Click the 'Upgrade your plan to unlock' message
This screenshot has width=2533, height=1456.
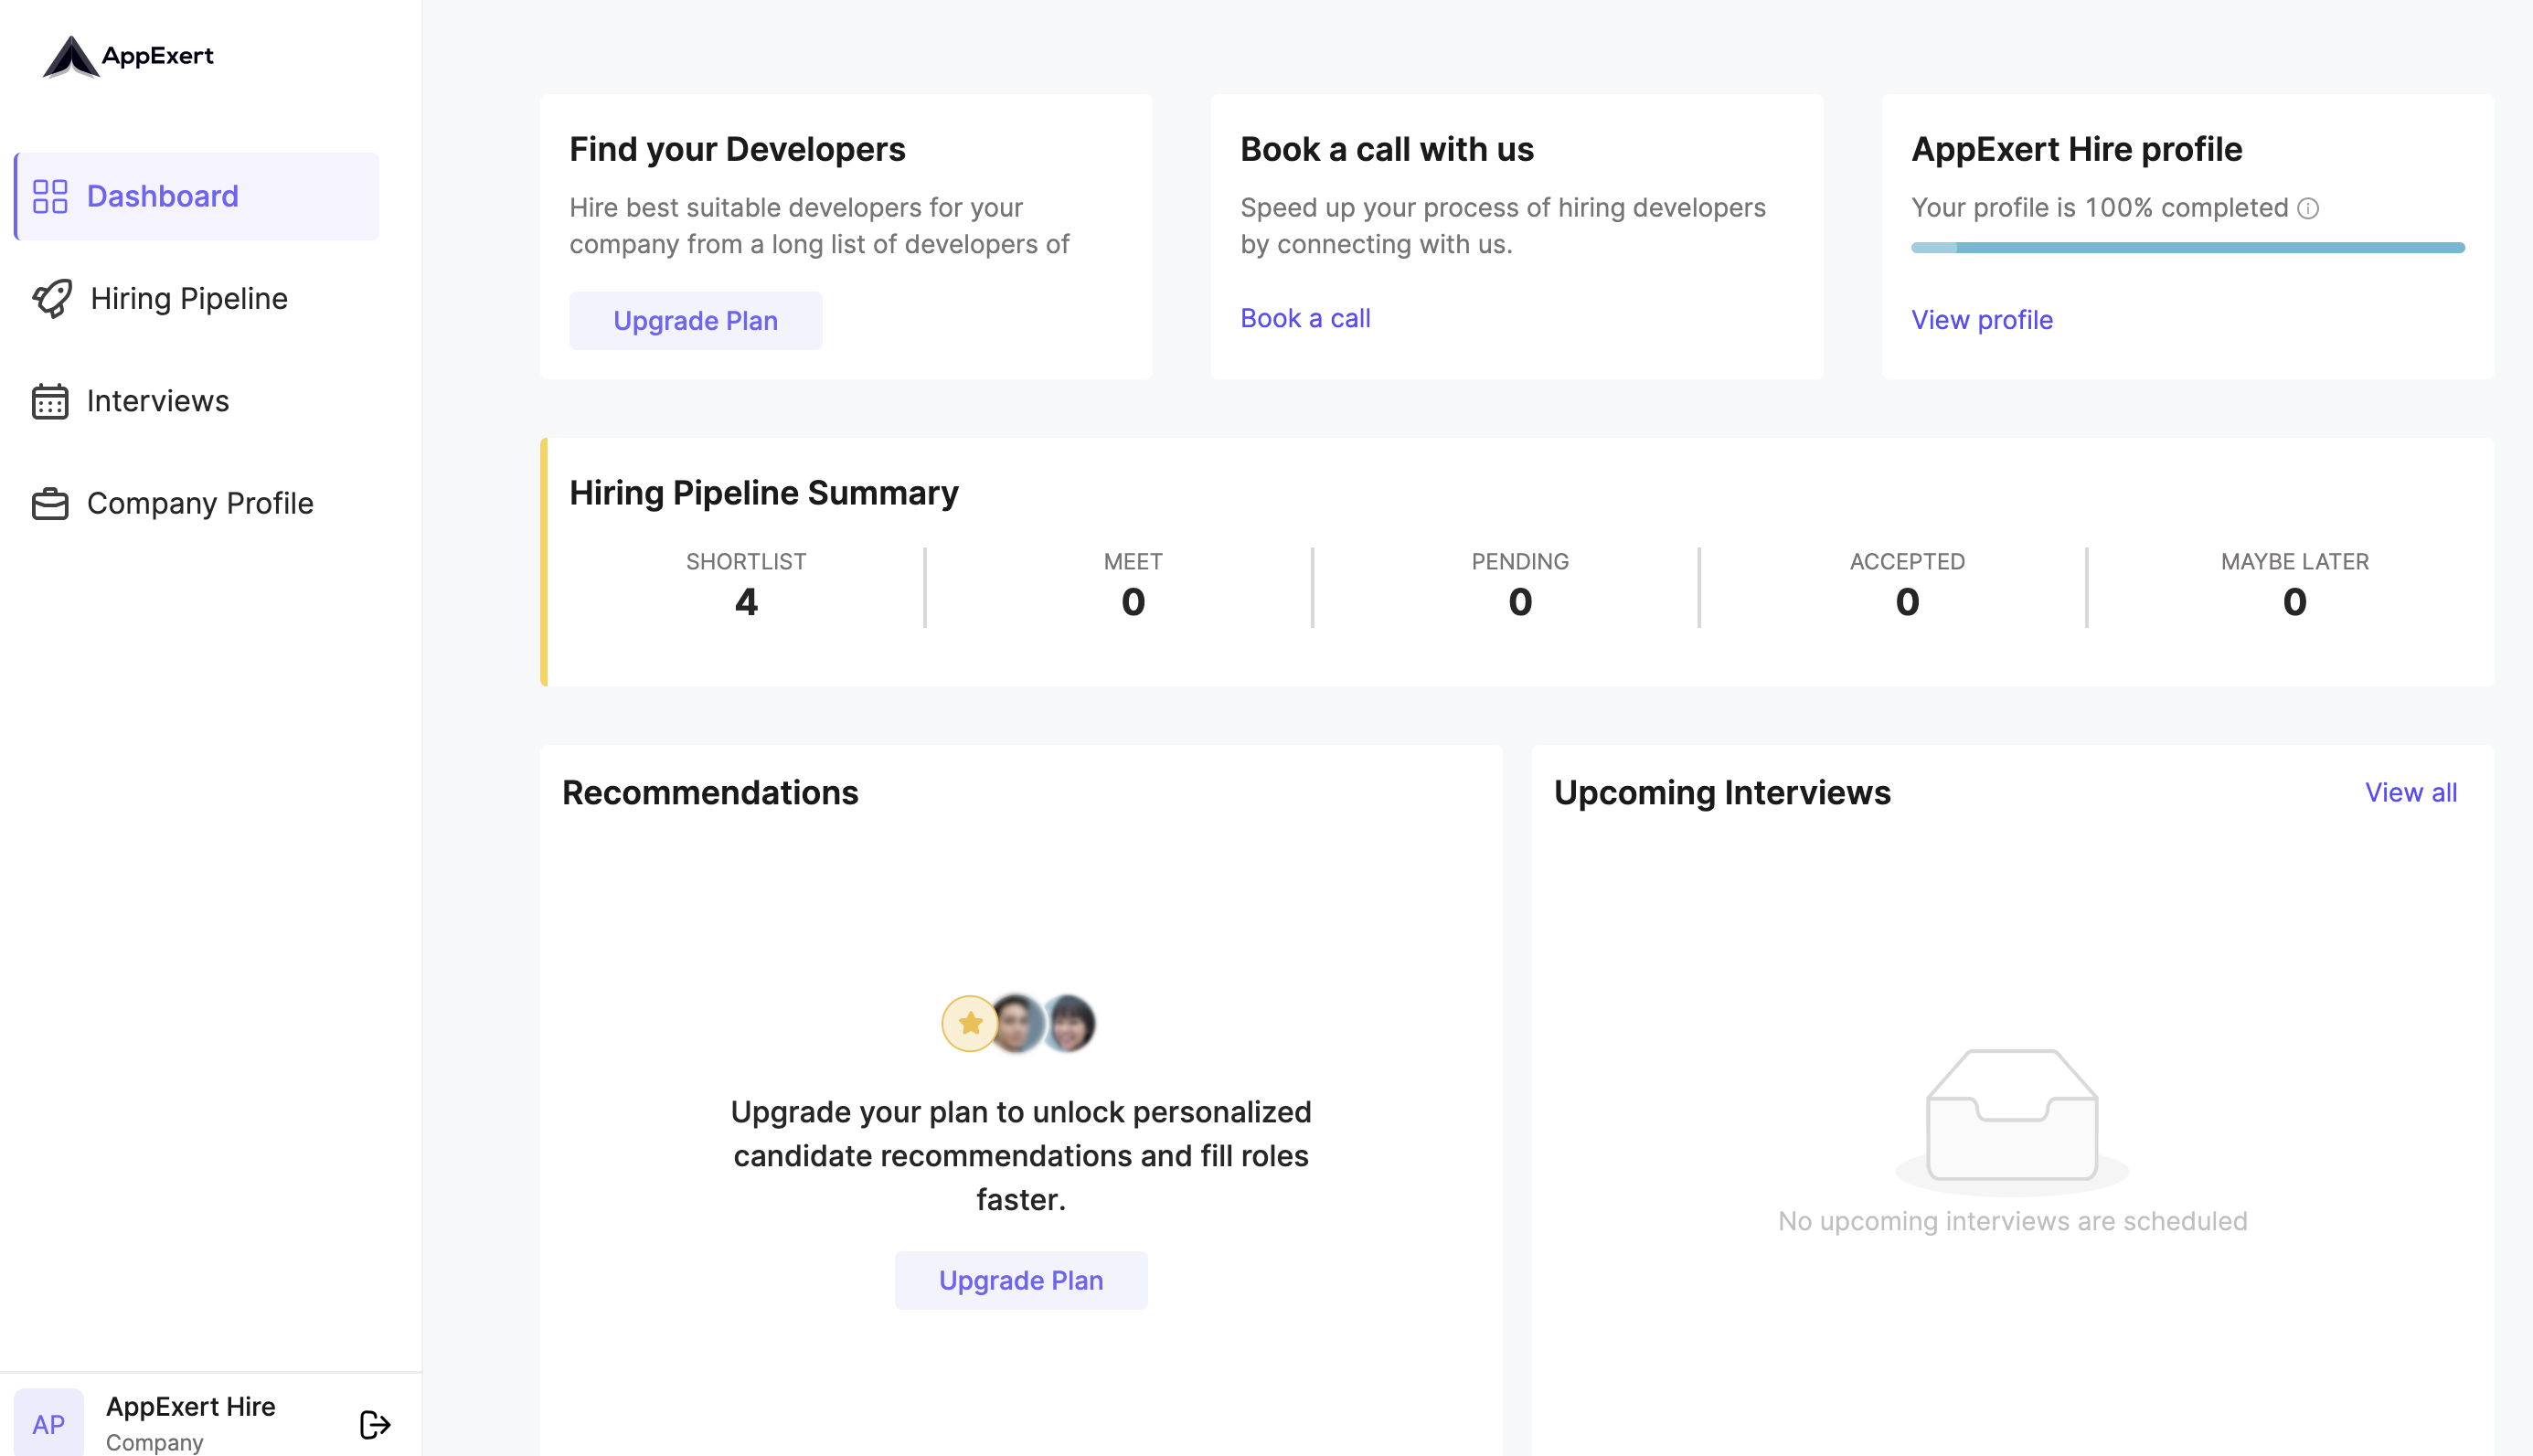pos(1021,1155)
